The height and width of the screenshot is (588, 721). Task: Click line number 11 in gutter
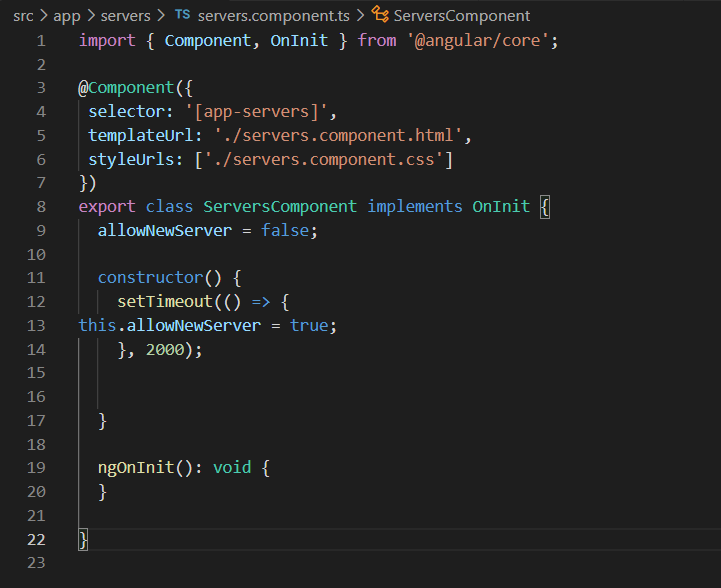(x=36, y=277)
